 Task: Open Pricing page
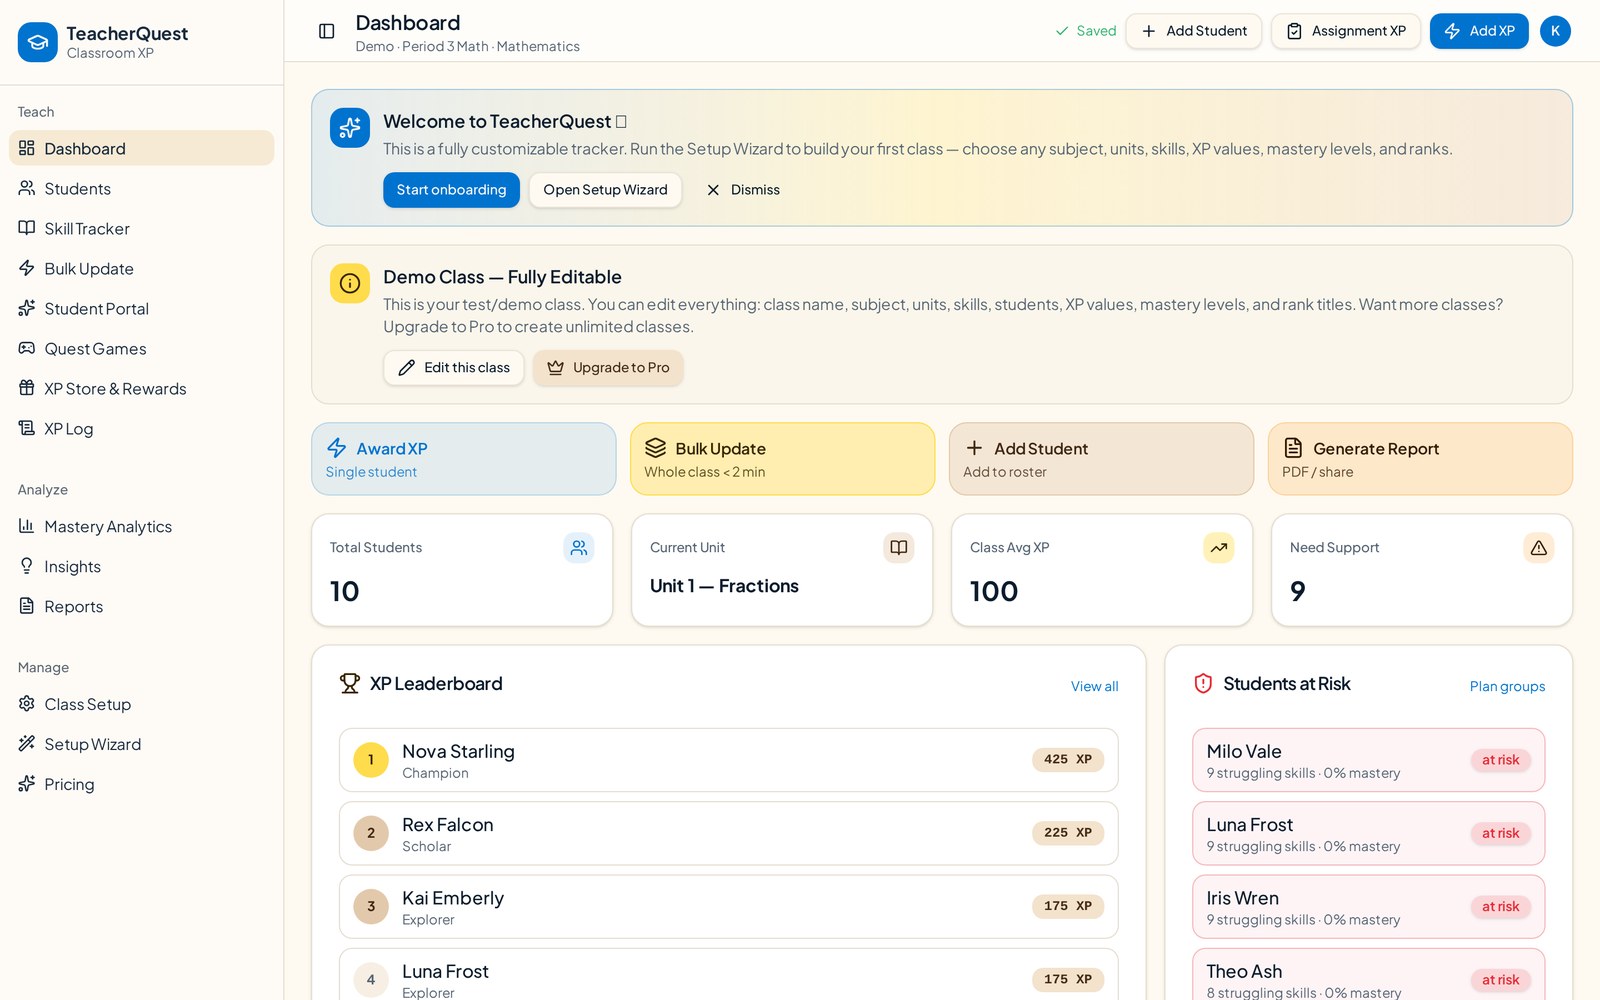click(x=141, y=784)
